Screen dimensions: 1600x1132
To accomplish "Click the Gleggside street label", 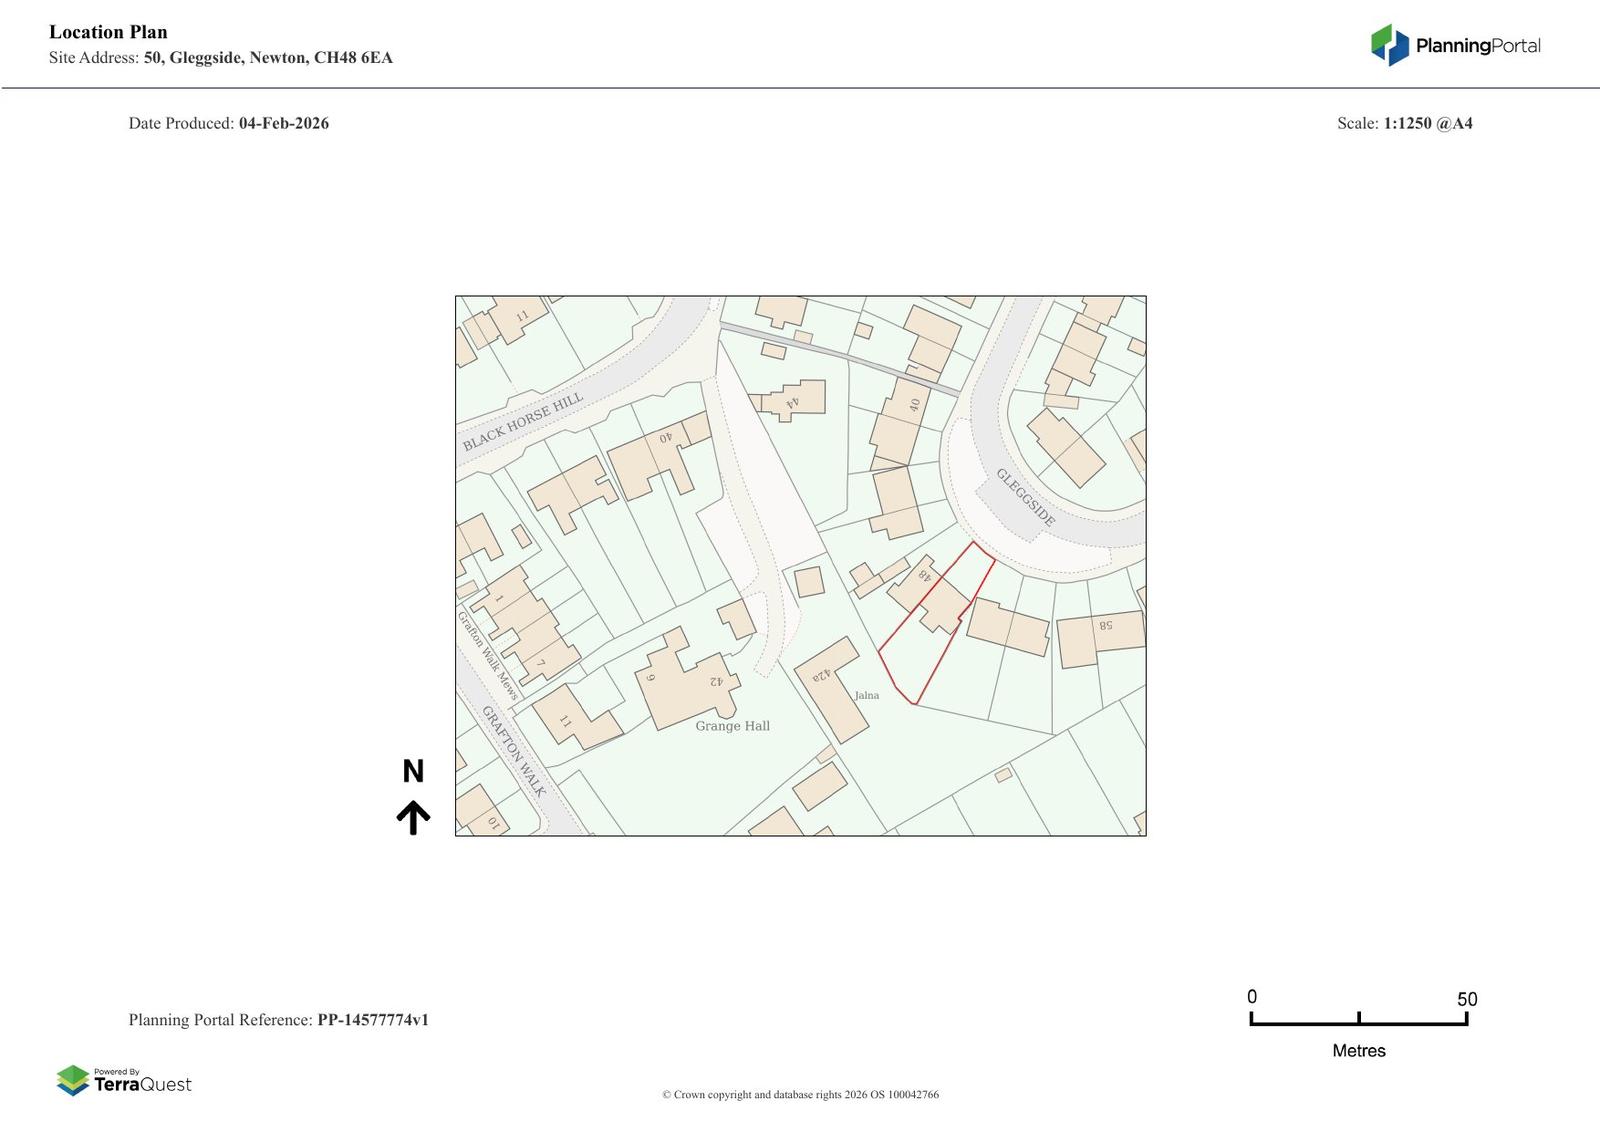I will (x=1025, y=498).
